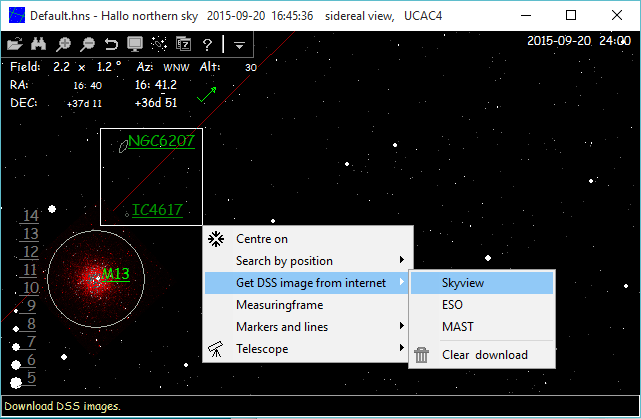
Task: Open file using the folder toolbar icon
Action: tap(15, 44)
